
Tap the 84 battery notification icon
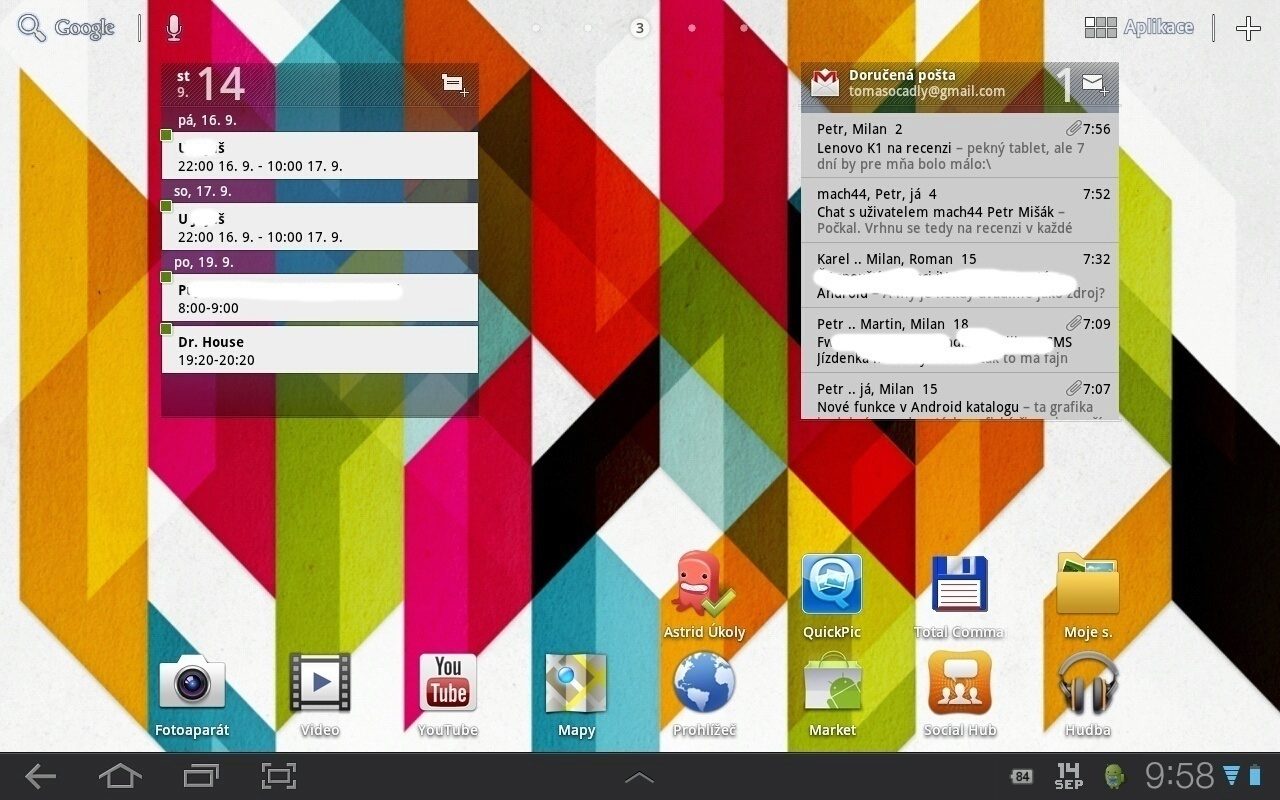(1022, 776)
